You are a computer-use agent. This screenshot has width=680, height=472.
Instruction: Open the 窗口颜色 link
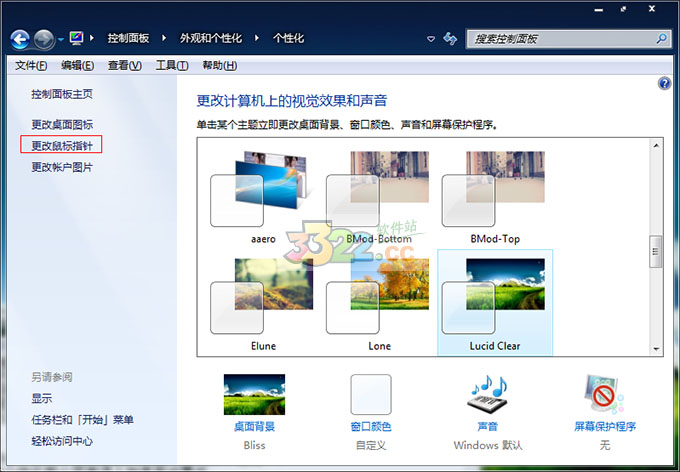pyautogui.click(x=371, y=427)
